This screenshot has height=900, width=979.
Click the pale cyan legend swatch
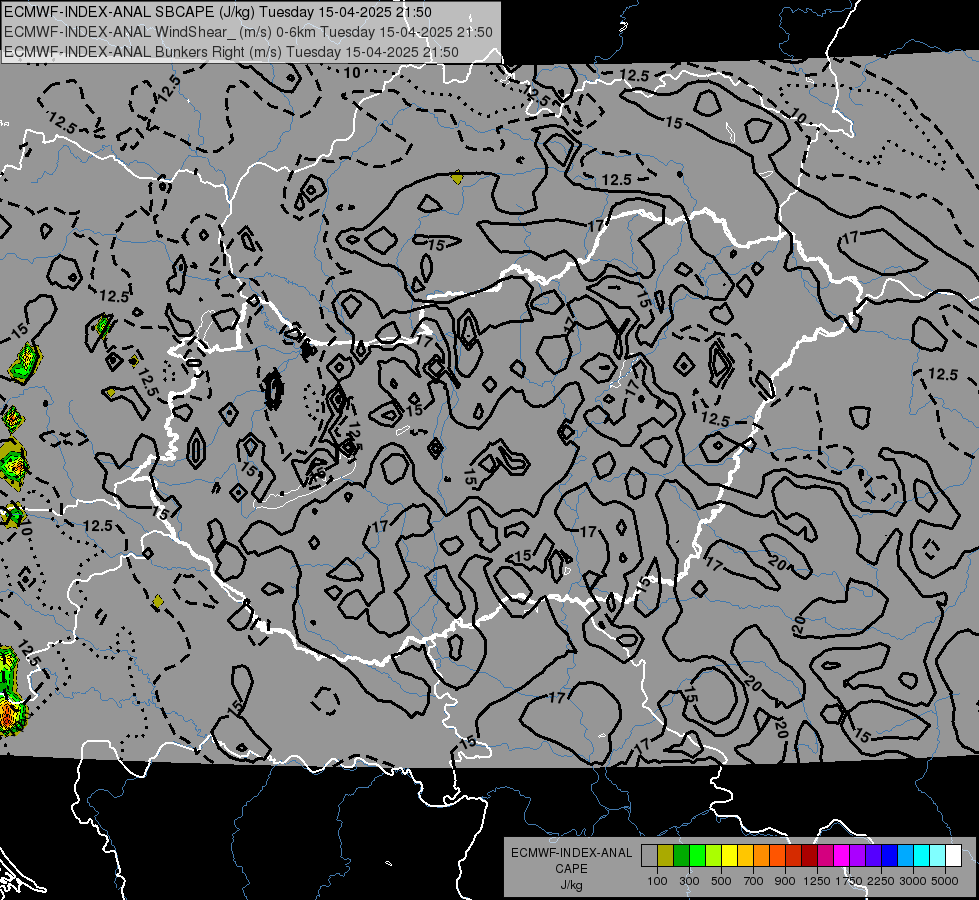[x=938, y=855]
